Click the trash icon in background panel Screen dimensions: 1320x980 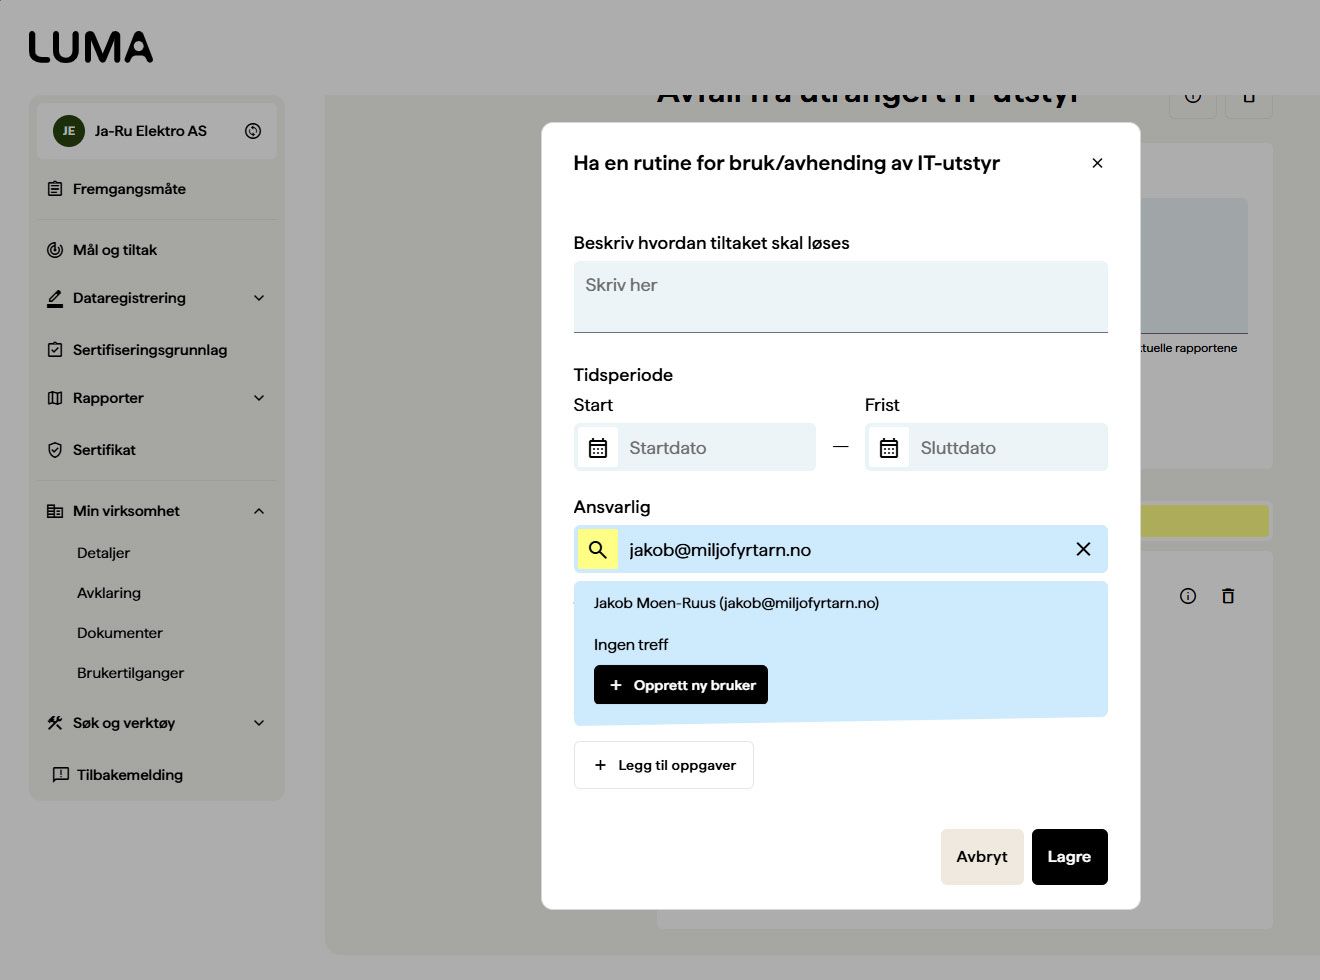tap(1228, 596)
